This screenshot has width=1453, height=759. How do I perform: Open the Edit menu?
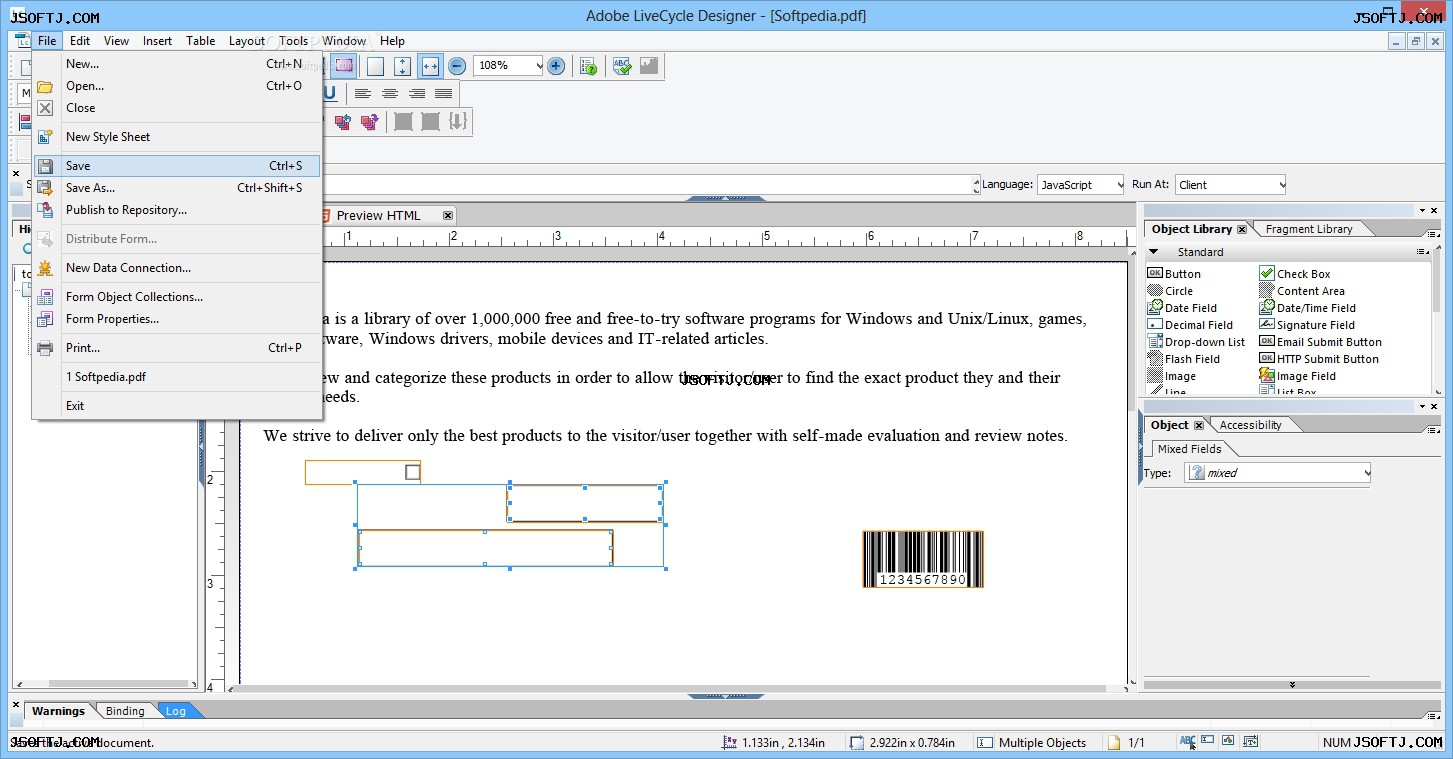click(x=80, y=41)
